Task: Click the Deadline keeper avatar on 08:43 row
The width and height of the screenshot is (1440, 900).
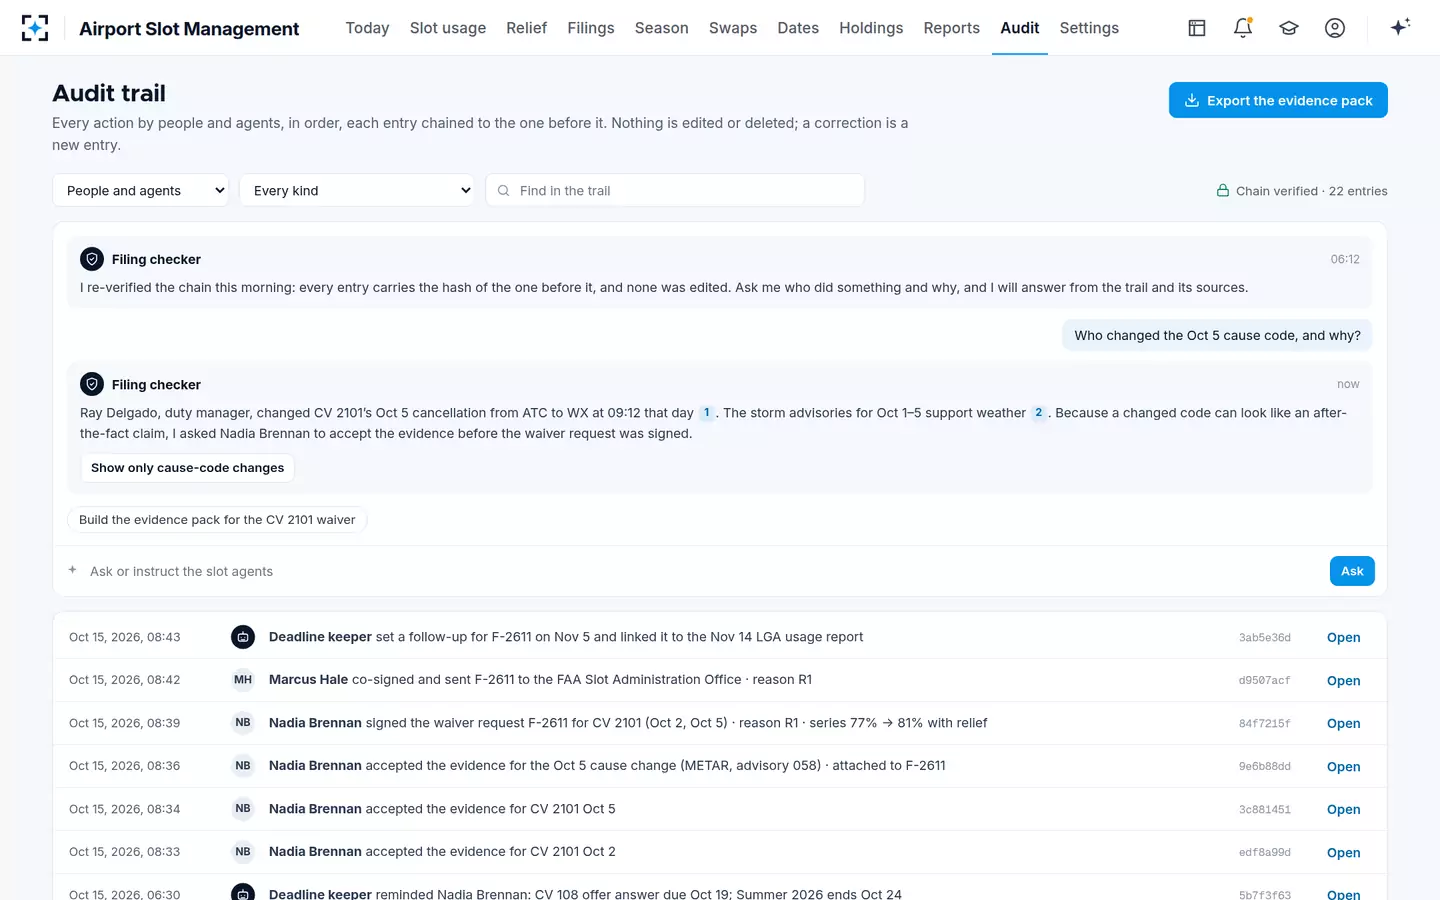Action: (243, 637)
